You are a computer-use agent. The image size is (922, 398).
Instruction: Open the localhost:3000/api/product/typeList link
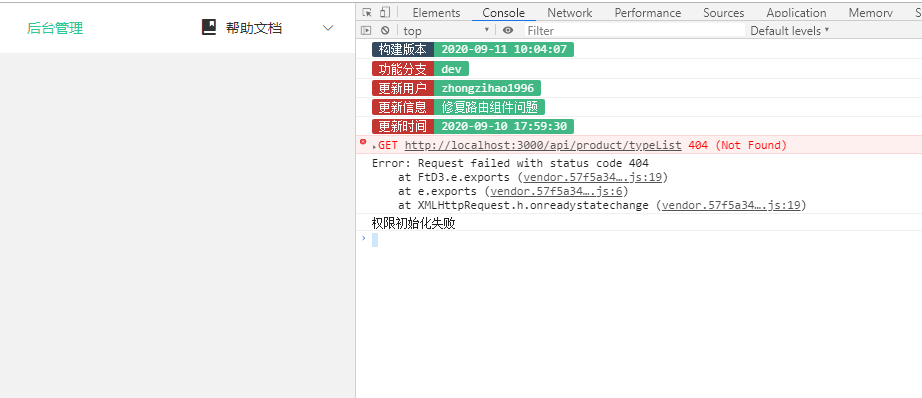click(543, 145)
